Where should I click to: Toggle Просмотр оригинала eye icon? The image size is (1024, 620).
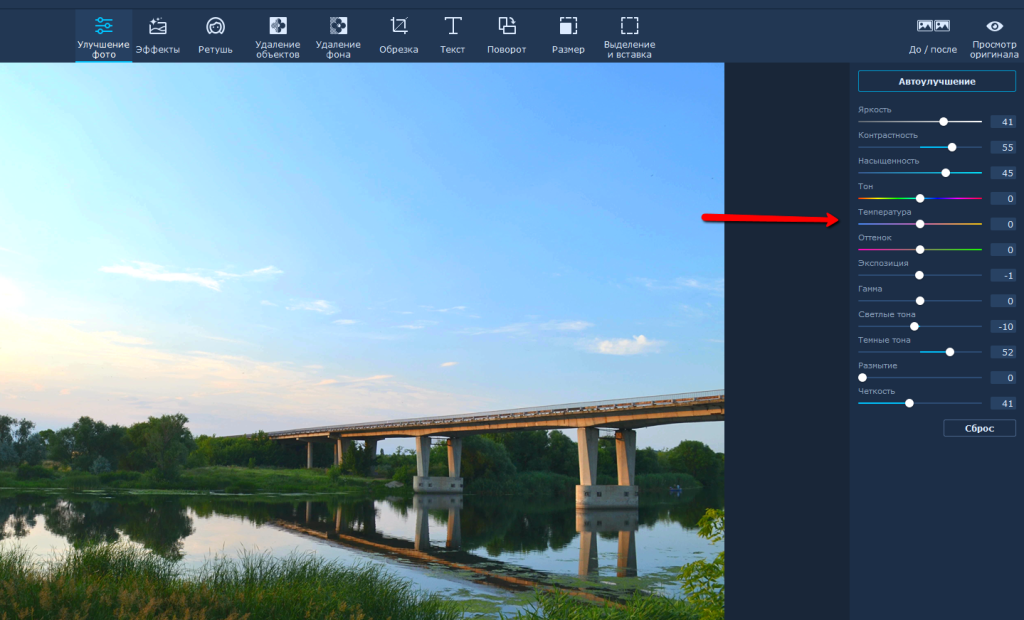point(994,37)
